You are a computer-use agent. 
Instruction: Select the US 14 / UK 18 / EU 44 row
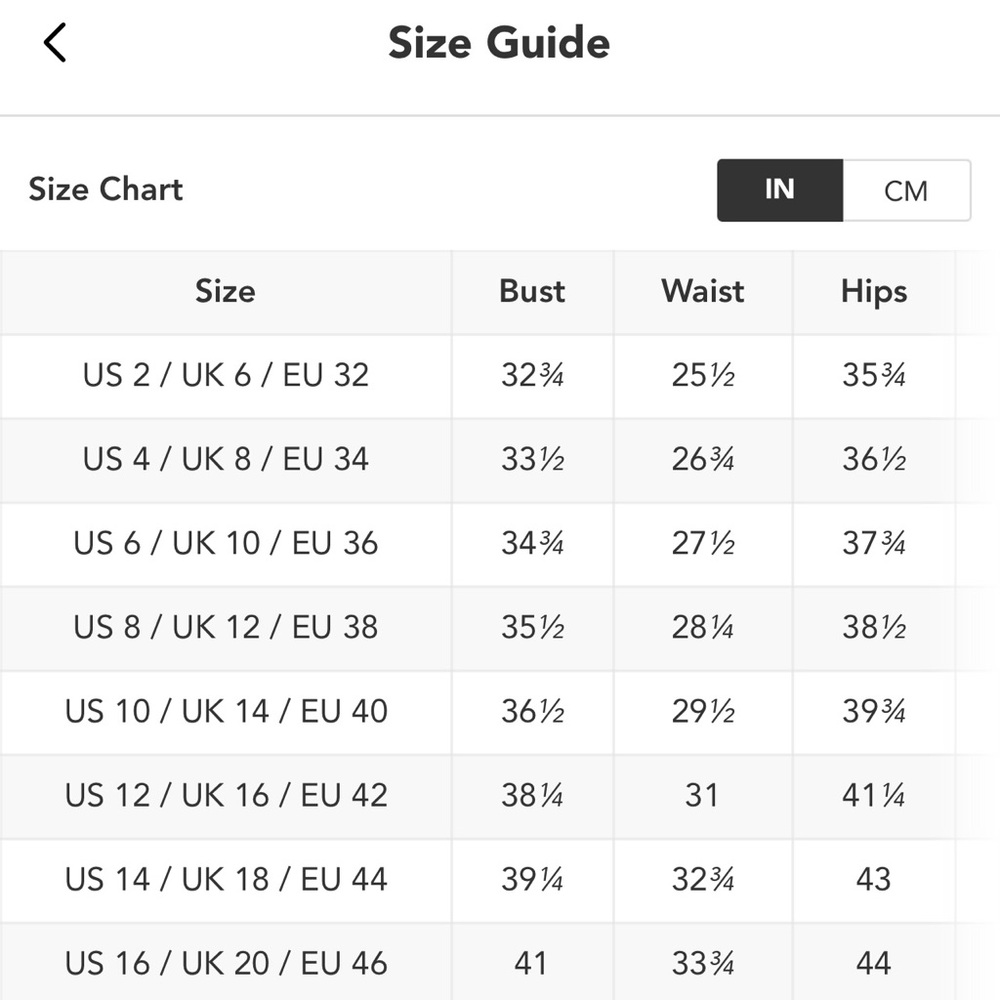coord(500,880)
